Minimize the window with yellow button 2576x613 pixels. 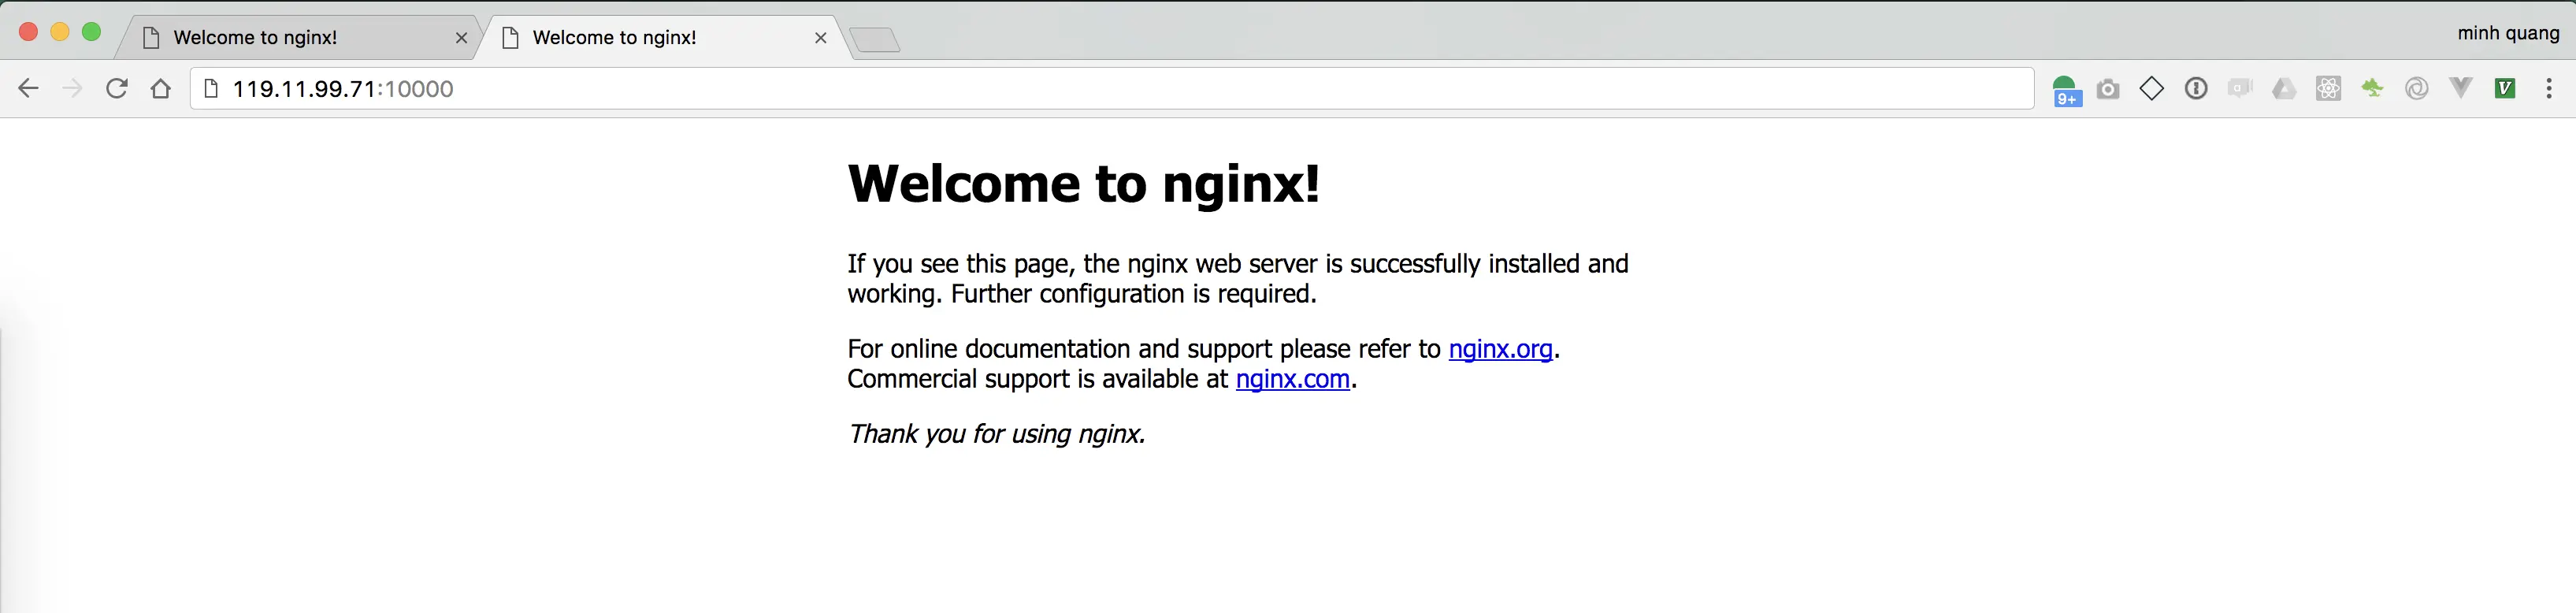pyautogui.click(x=60, y=32)
